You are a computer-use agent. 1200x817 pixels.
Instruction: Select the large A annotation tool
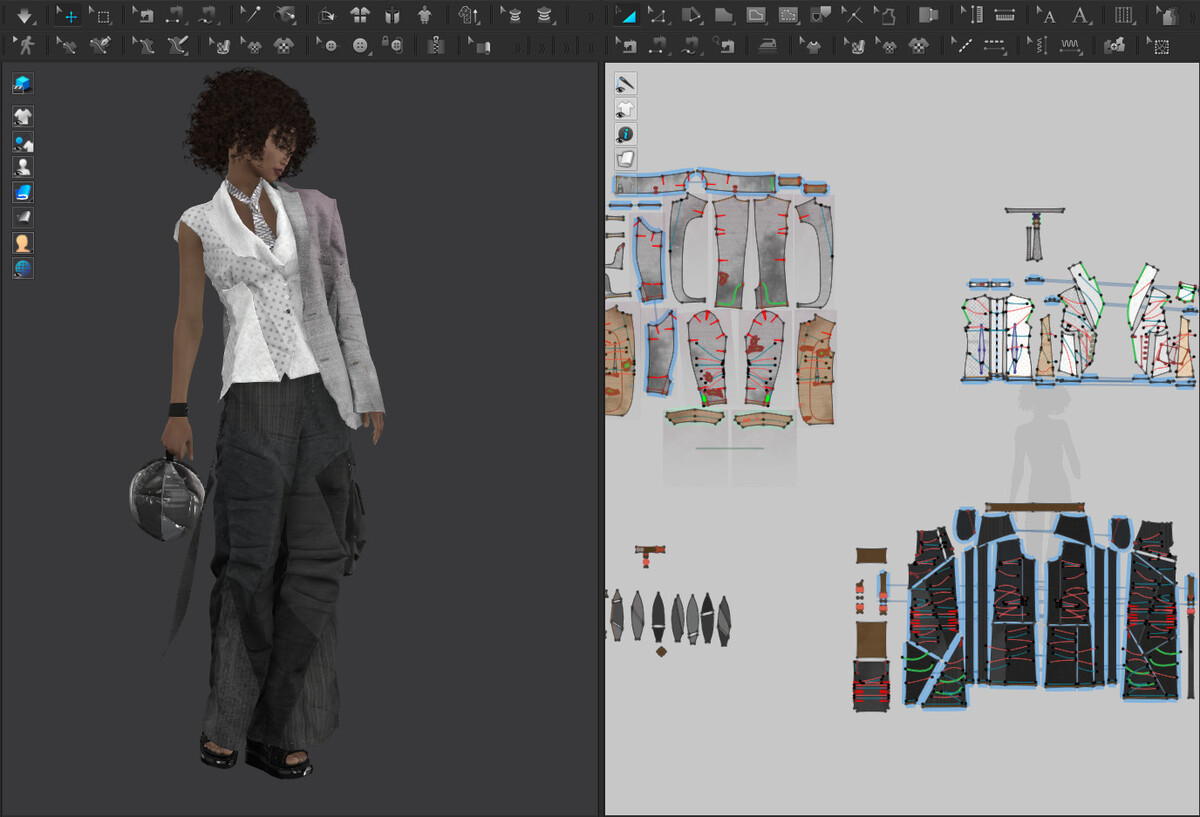coord(1080,15)
